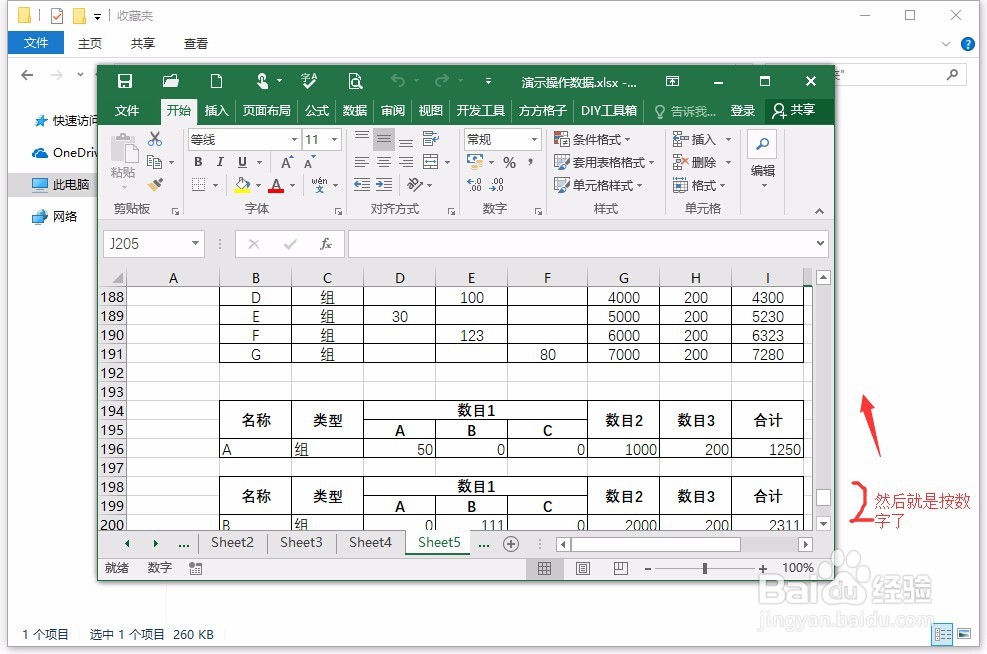Screen dimensions: 987x654
Task: Open the font size dropdown
Action: point(333,139)
